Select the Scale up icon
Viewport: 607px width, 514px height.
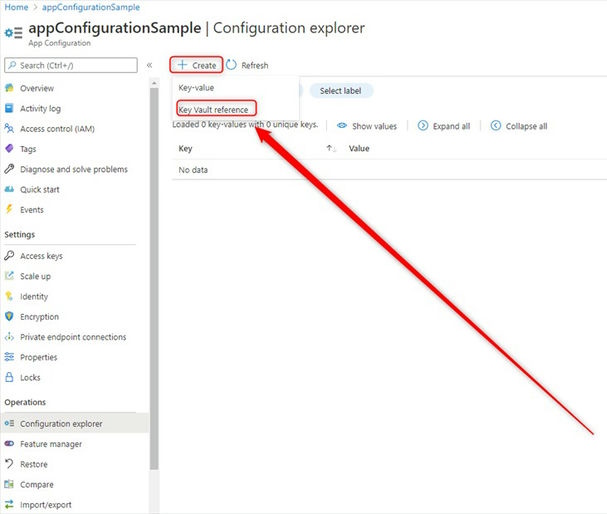9,276
